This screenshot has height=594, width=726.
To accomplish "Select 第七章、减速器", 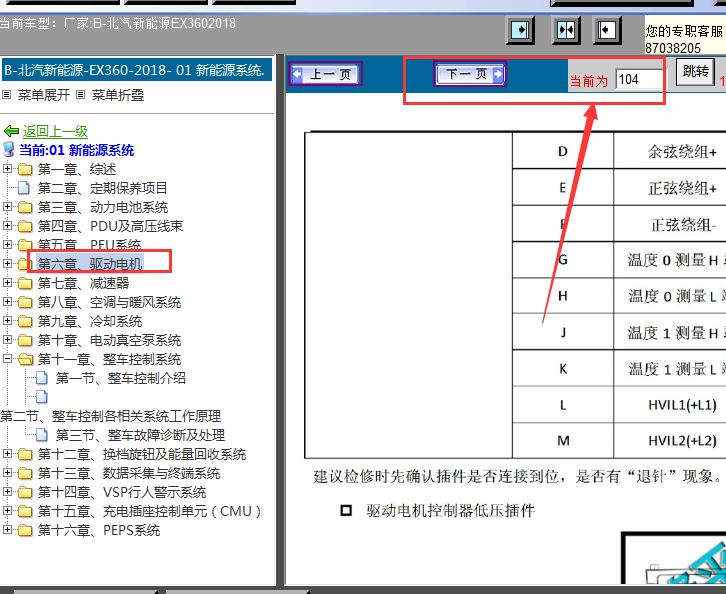I will pyautogui.click(x=83, y=283).
